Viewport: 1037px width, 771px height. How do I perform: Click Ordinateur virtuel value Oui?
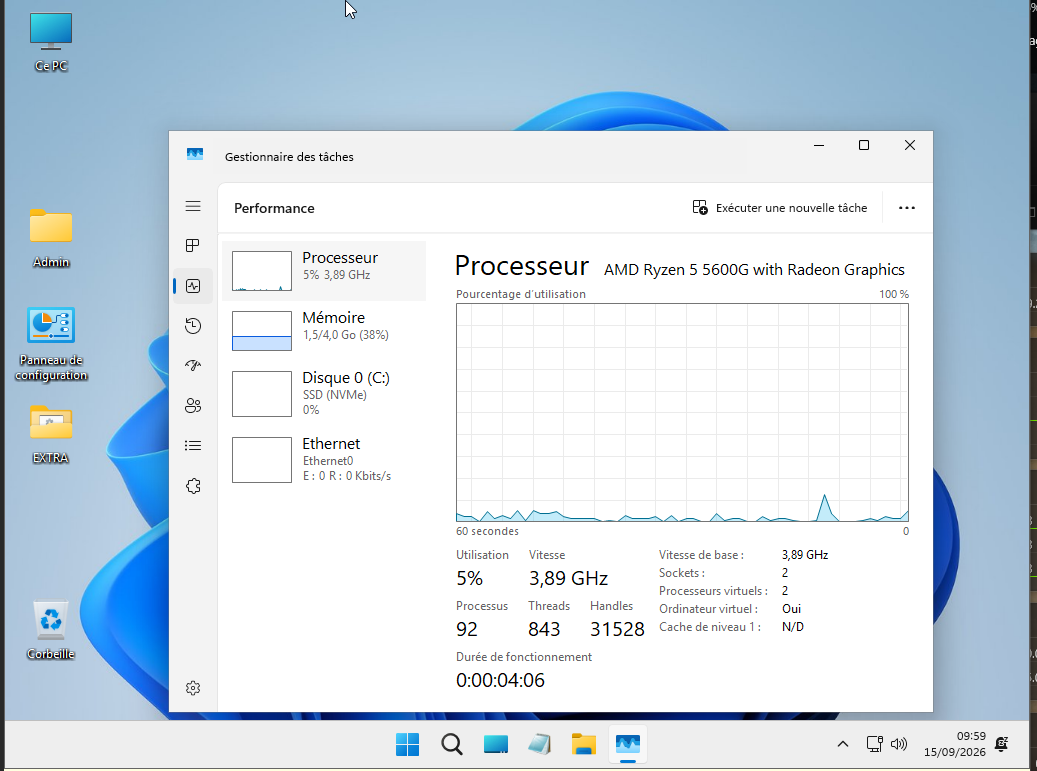tap(791, 609)
